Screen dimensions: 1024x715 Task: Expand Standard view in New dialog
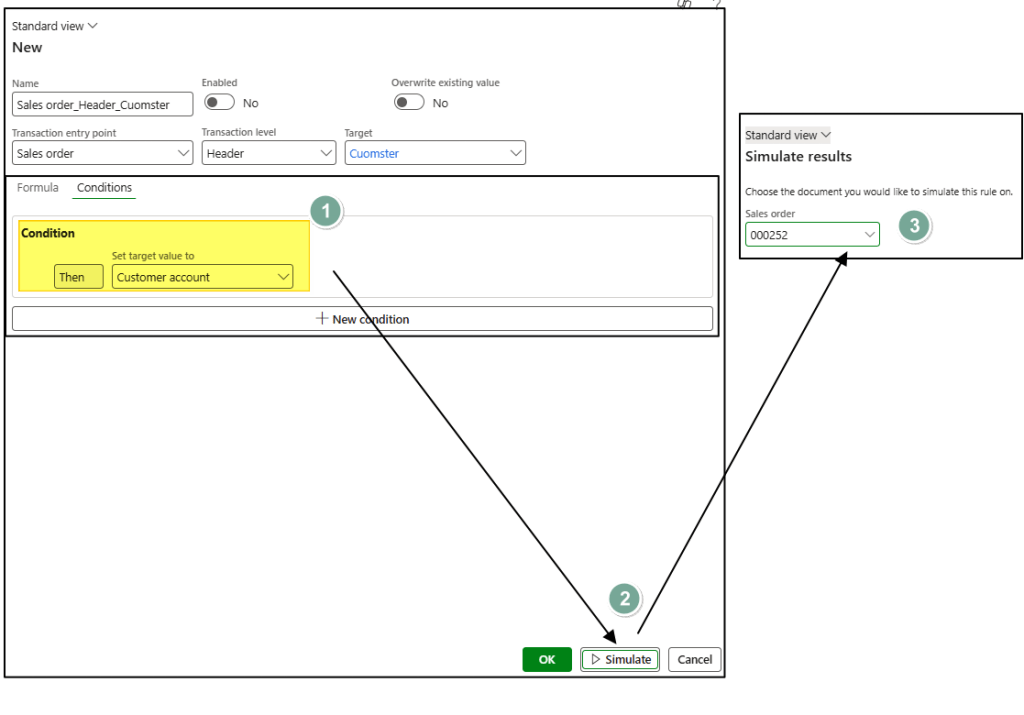[55, 26]
